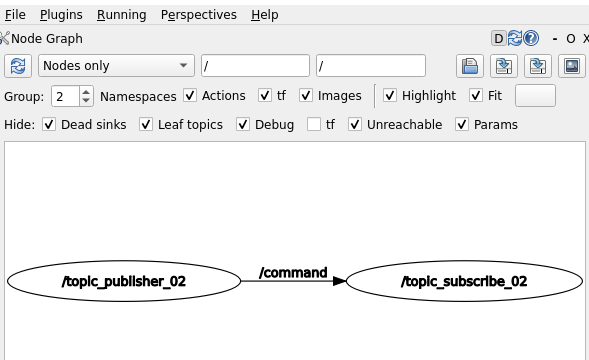Screen dimensions: 589x360
Task: Uncheck the Actions checkbox
Action: 190,95
